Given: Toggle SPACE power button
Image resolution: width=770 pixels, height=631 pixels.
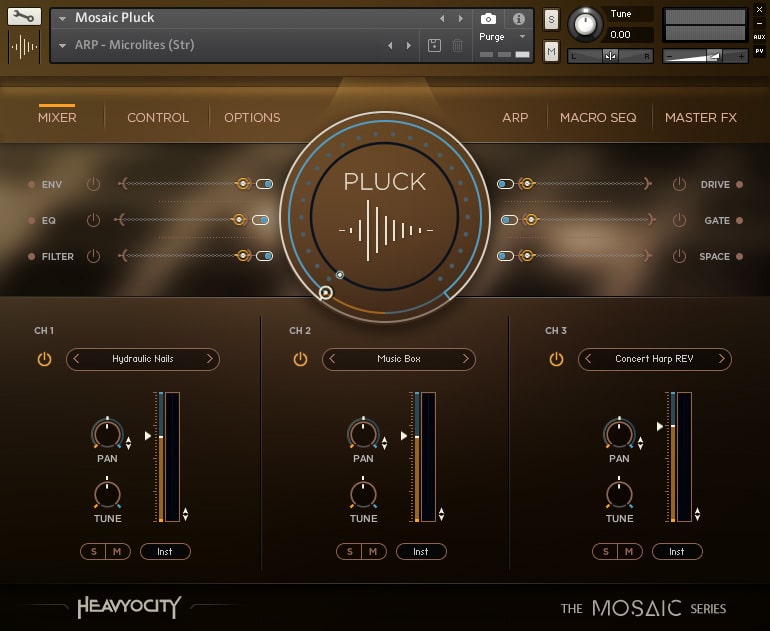Looking at the screenshot, I should pos(679,256).
